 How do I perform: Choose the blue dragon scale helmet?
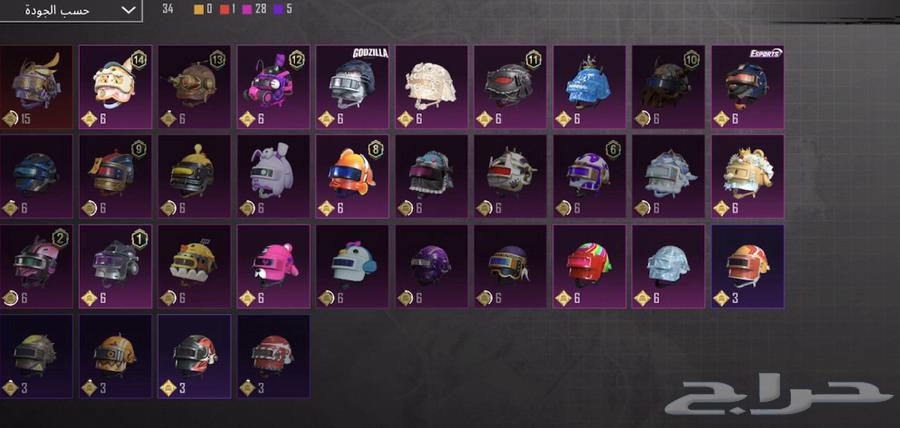(x=589, y=87)
